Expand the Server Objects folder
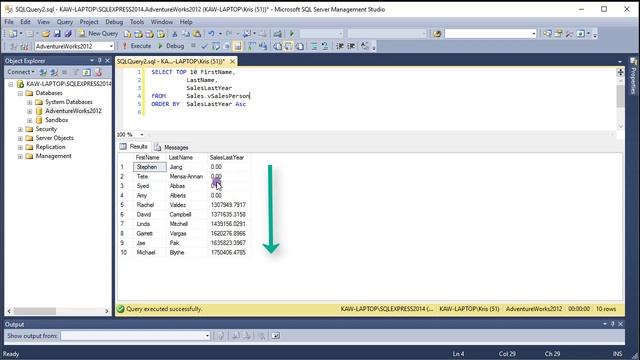 (20, 138)
